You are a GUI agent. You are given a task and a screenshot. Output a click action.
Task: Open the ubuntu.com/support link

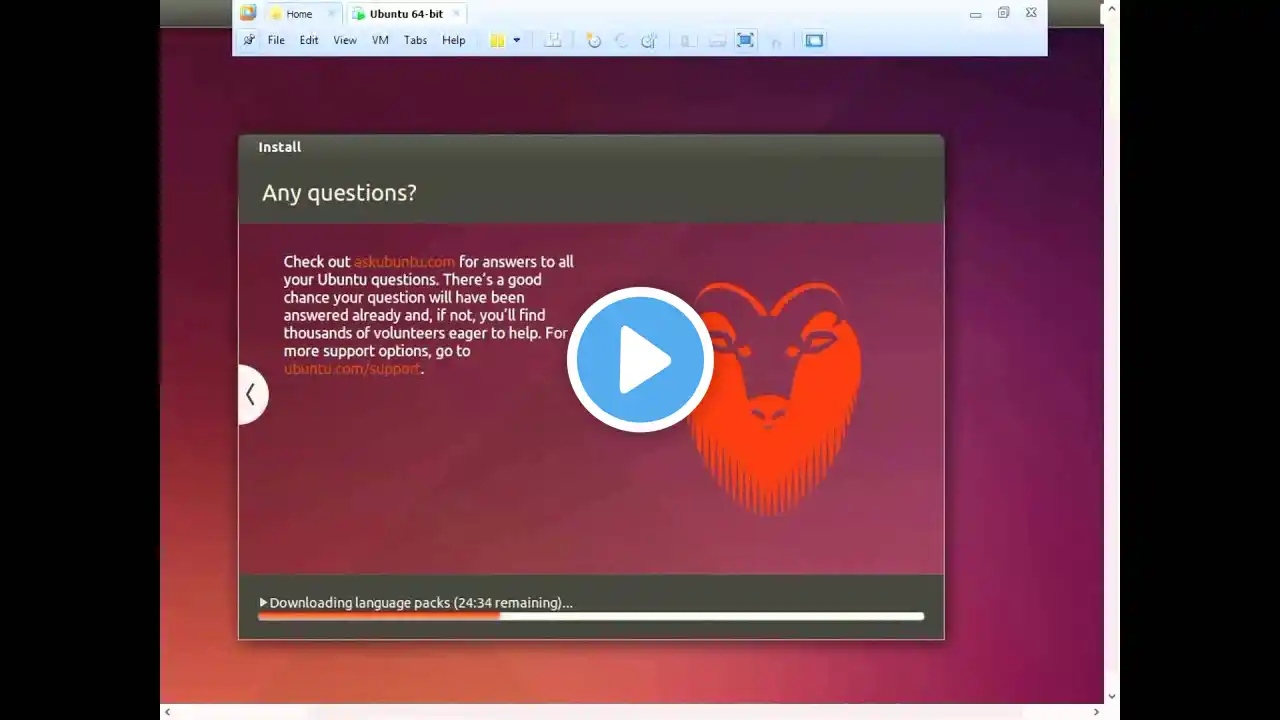click(x=352, y=369)
